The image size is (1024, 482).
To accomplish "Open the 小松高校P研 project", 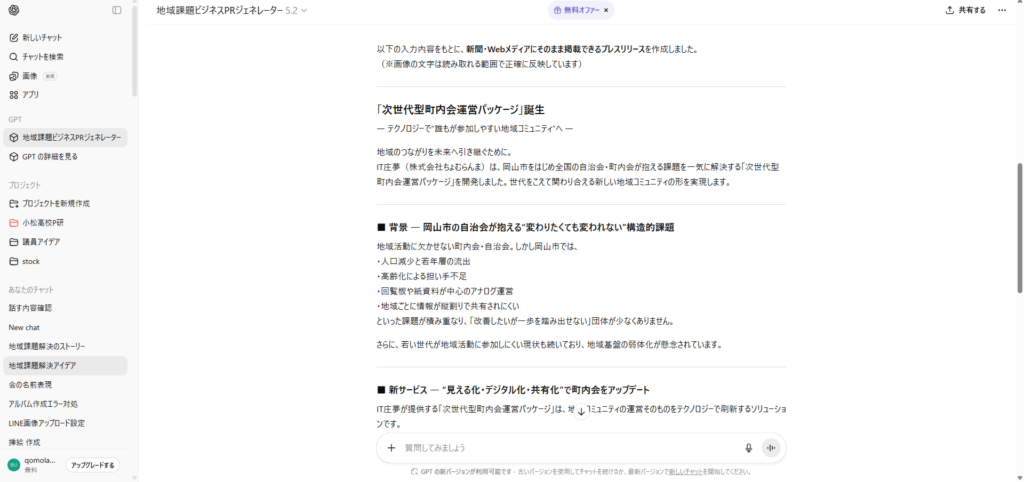I will (43, 222).
